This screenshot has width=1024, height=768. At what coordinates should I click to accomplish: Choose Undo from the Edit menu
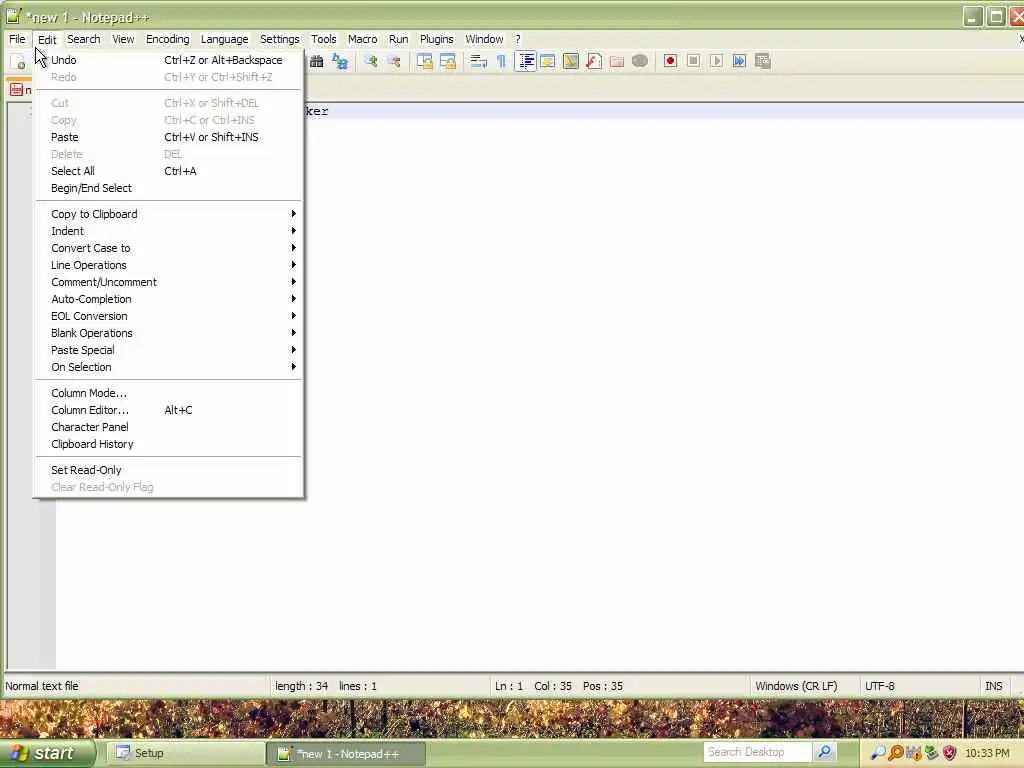[x=169, y=60]
